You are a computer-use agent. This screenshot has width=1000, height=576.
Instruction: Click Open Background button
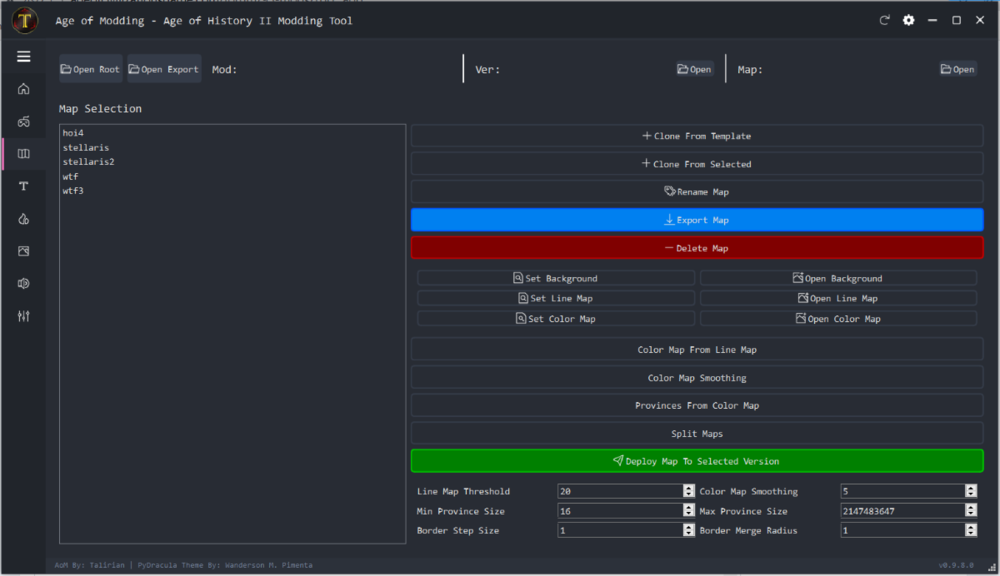(x=839, y=278)
